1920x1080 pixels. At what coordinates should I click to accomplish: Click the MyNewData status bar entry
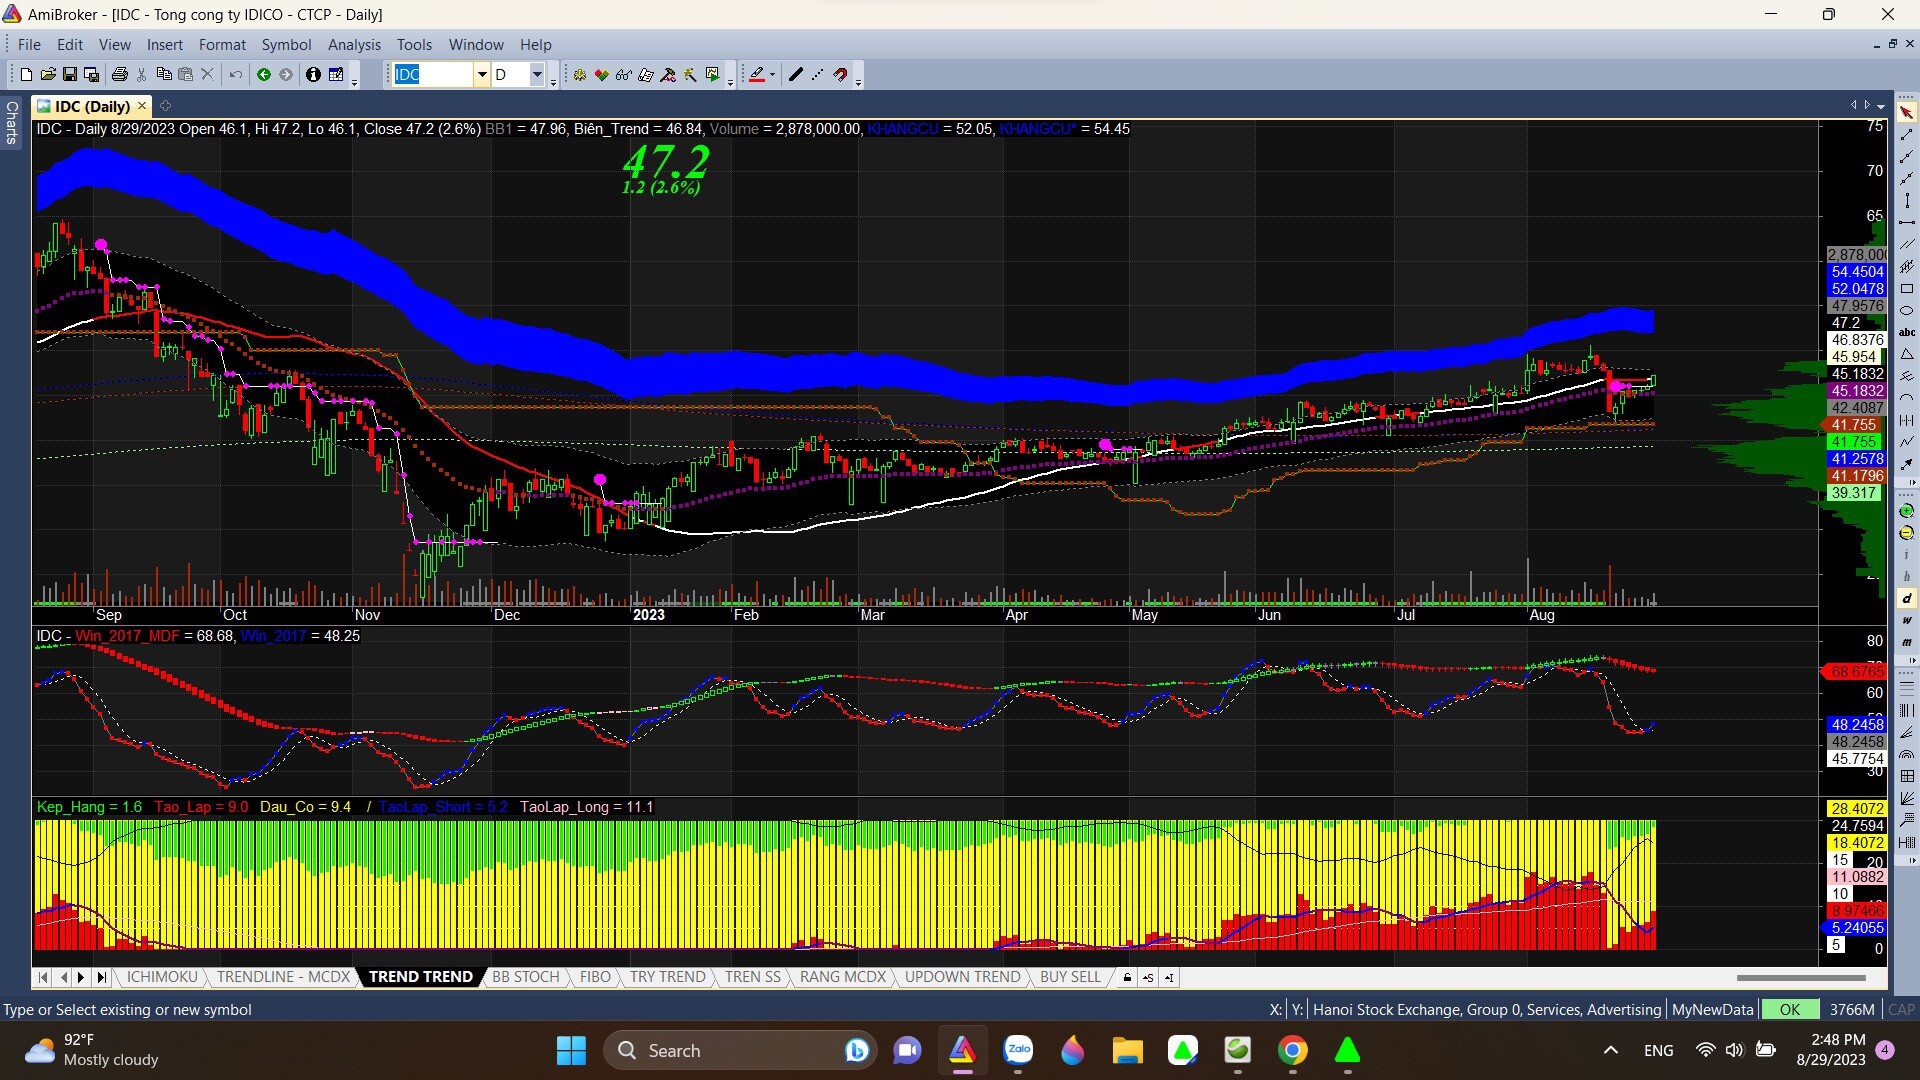tap(1713, 1009)
